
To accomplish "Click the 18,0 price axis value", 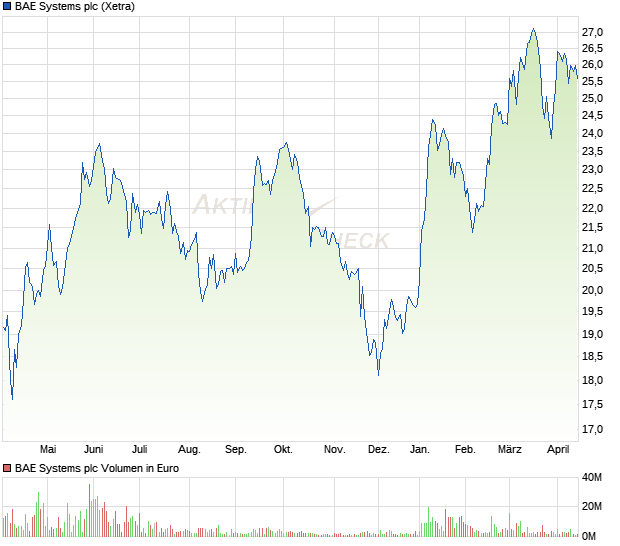I will pos(592,381).
